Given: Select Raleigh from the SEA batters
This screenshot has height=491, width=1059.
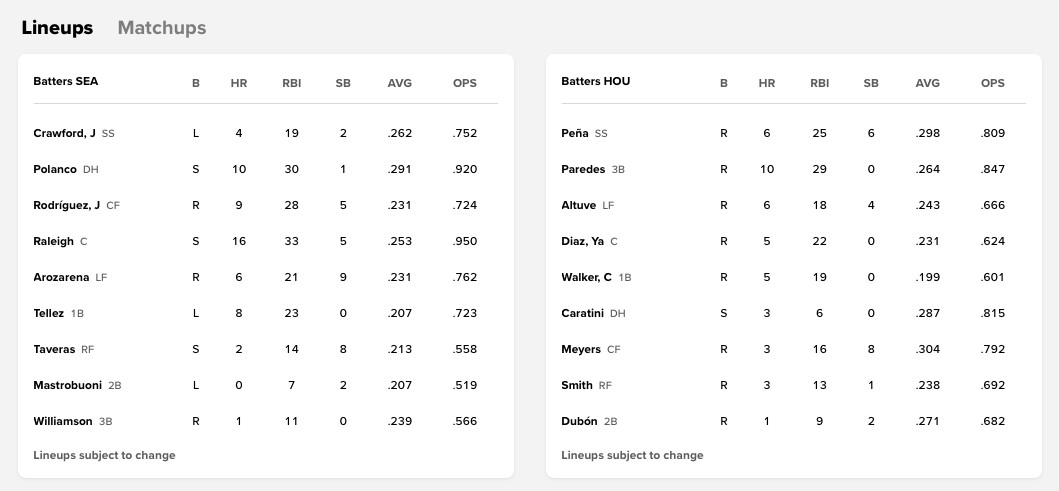Looking at the screenshot, I should point(54,241).
